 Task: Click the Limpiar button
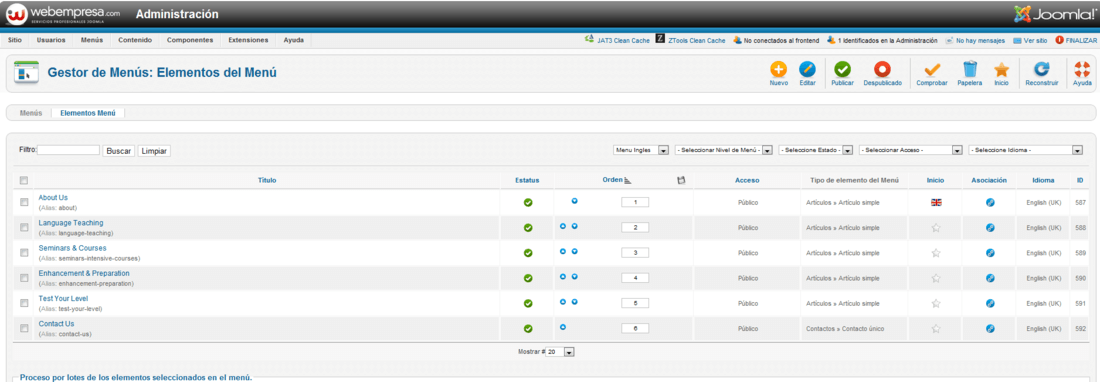point(154,151)
